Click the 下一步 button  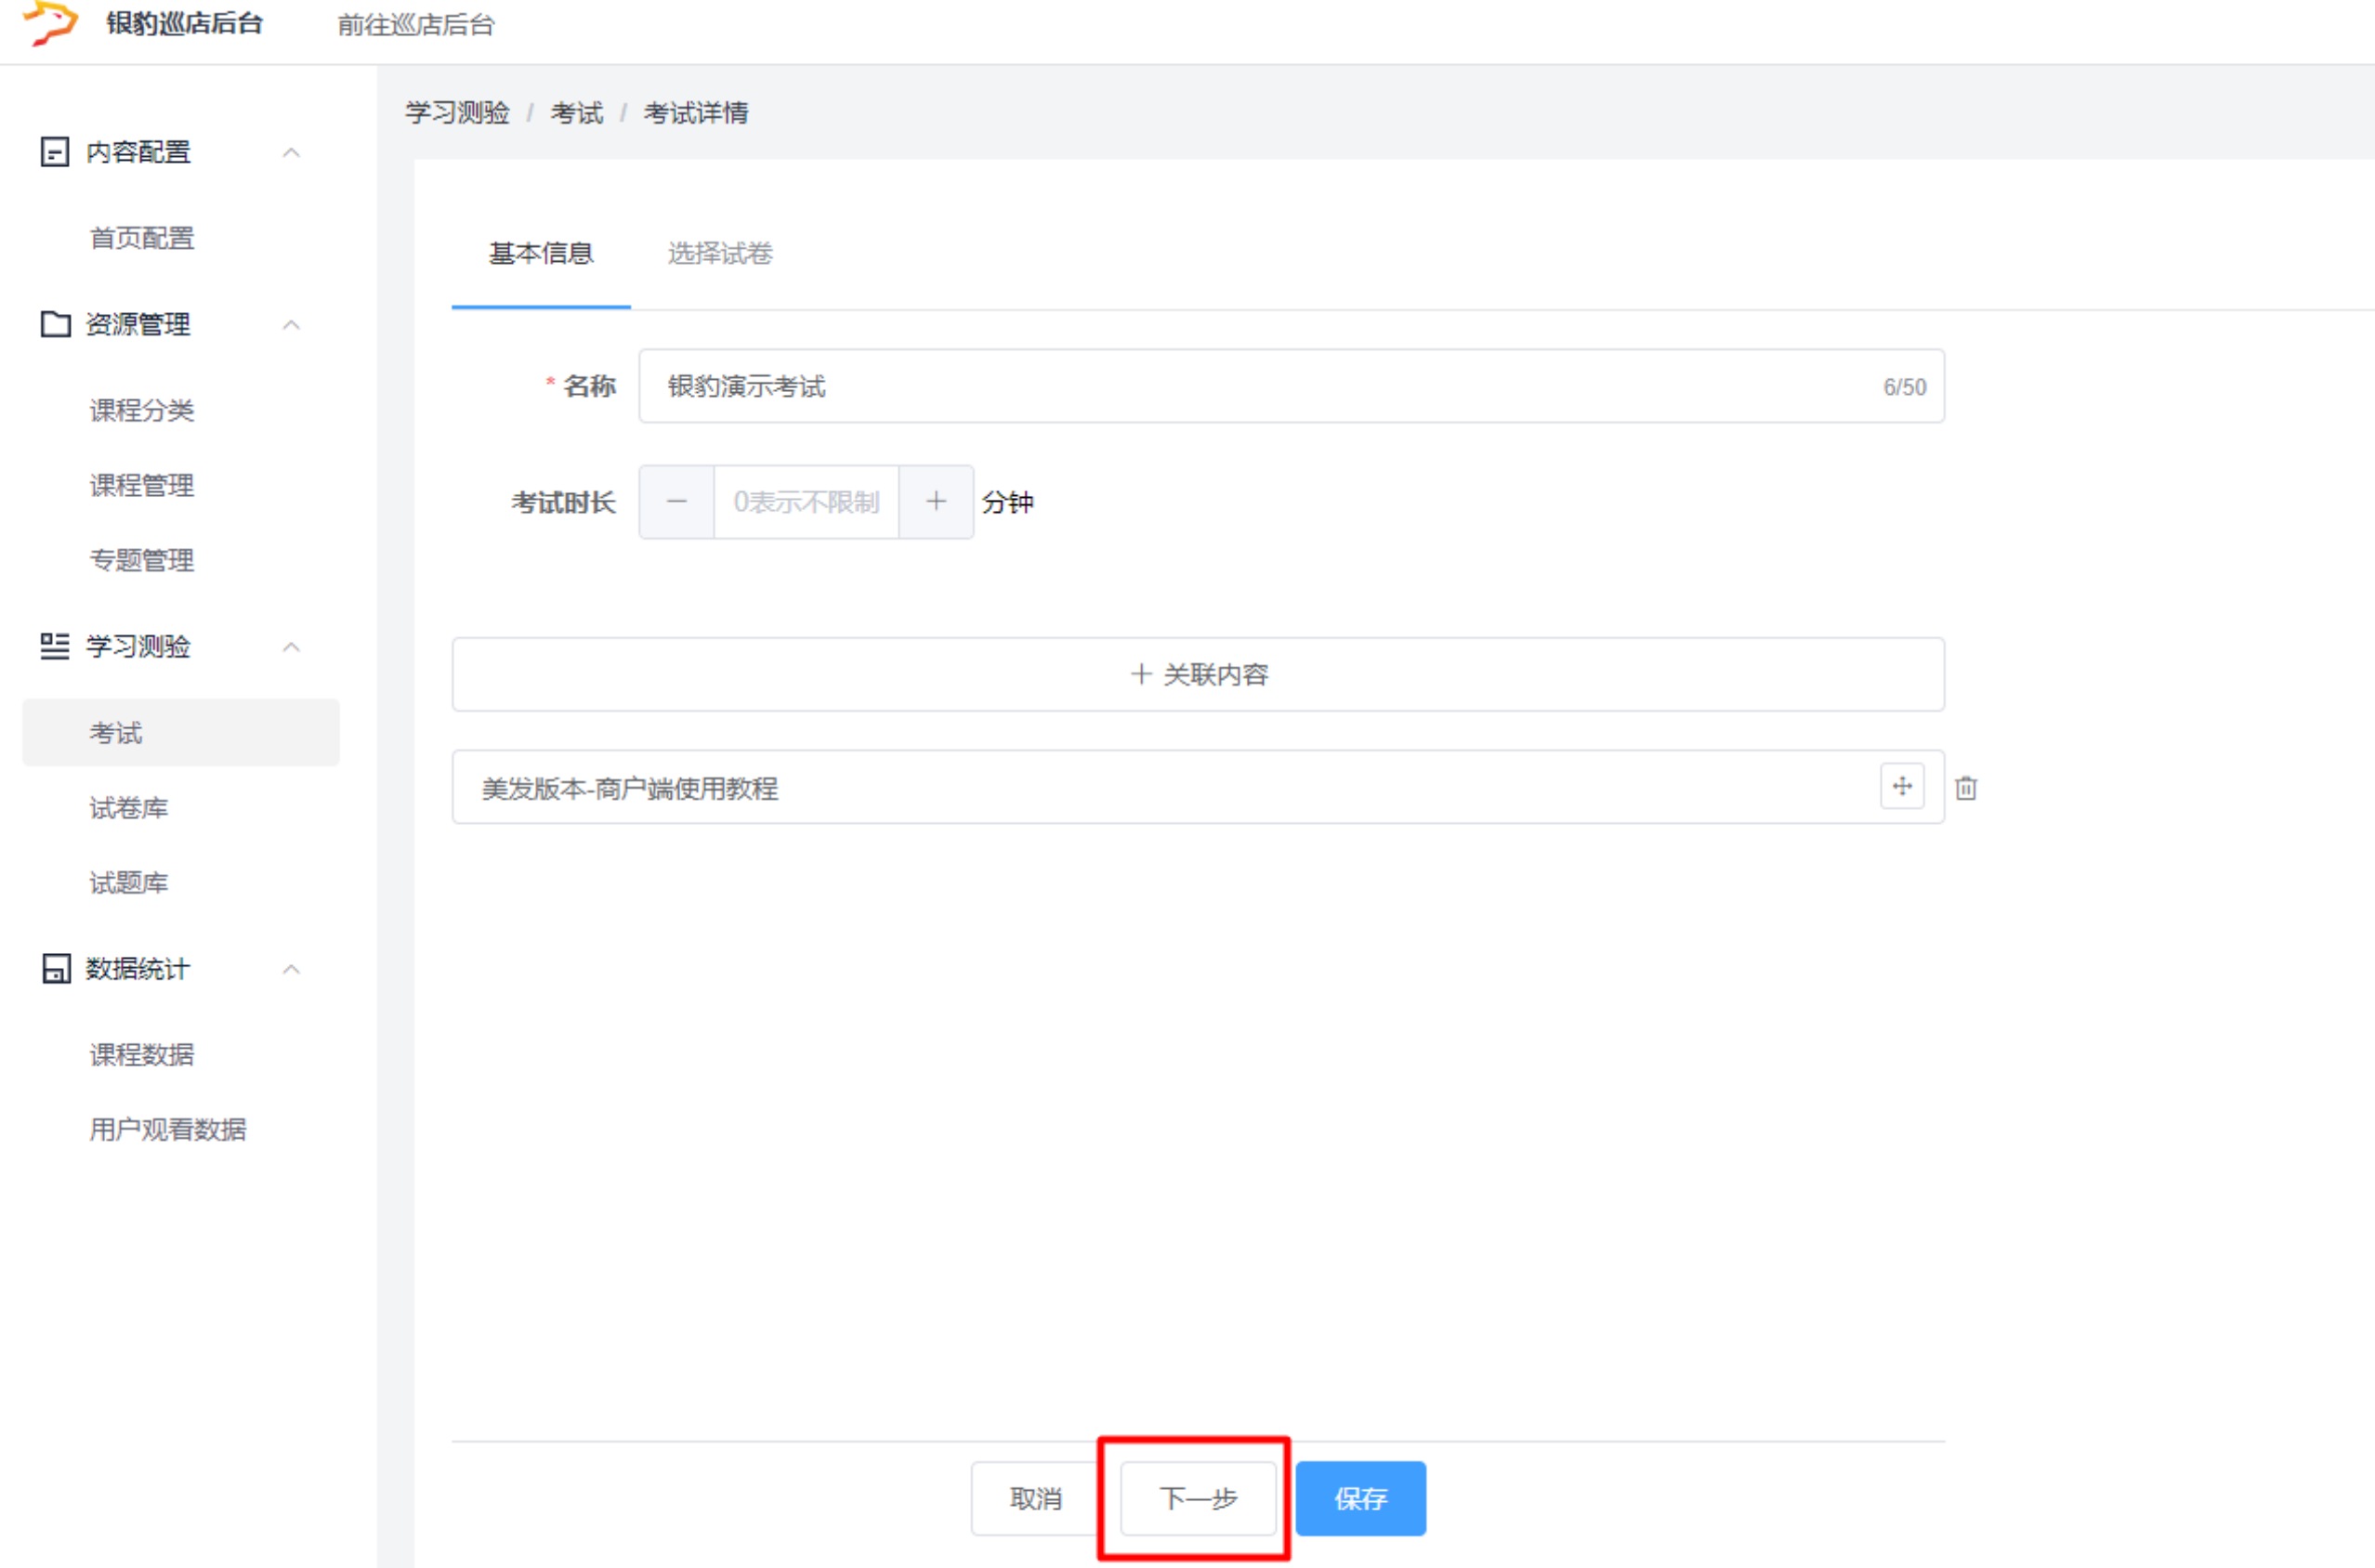(x=1197, y=1497)
